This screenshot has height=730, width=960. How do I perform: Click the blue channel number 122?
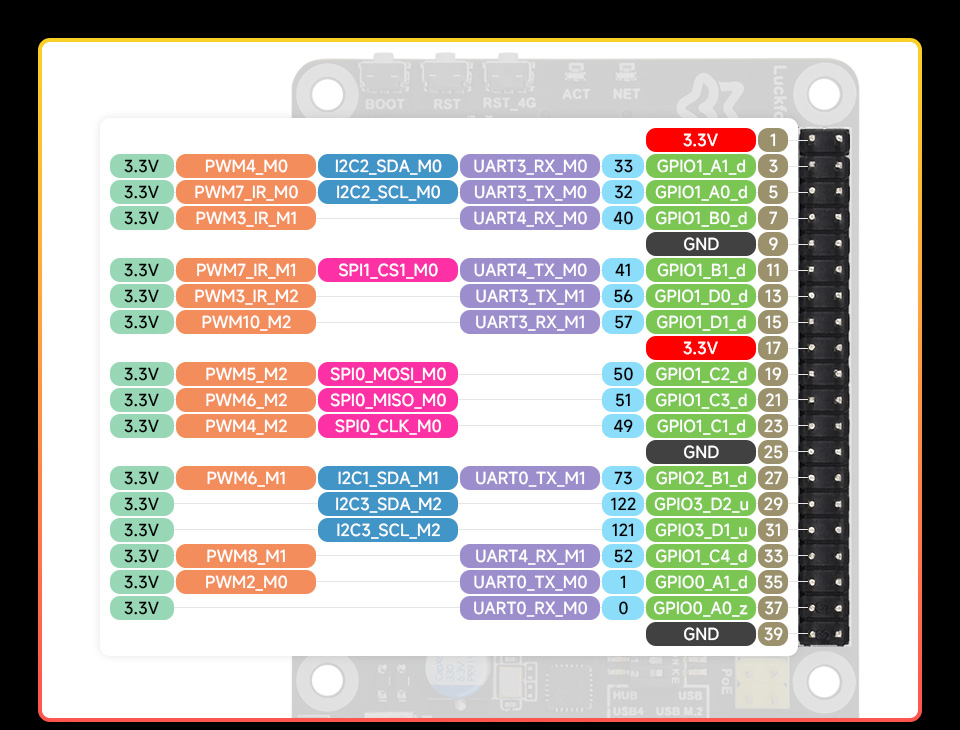pos(622,504)
